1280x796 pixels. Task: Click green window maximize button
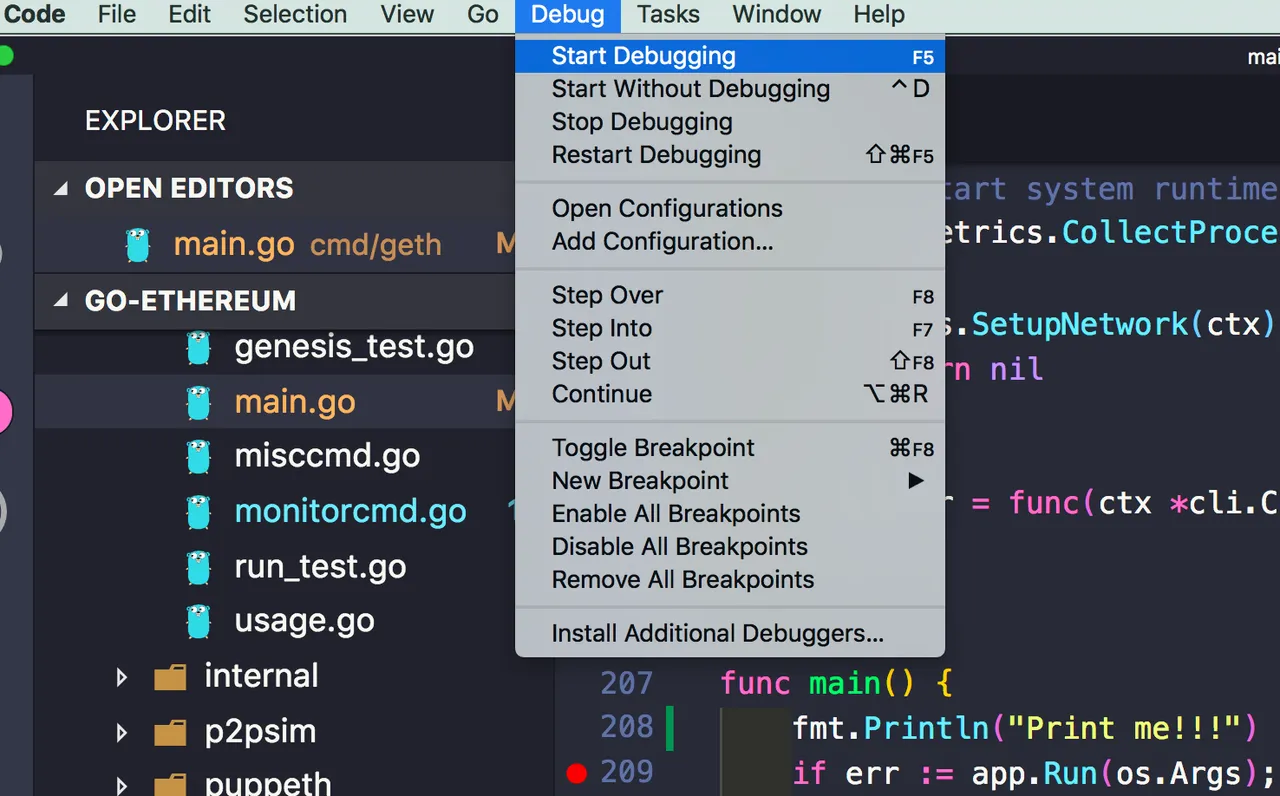pyautogui.click(x=5, y=55)
